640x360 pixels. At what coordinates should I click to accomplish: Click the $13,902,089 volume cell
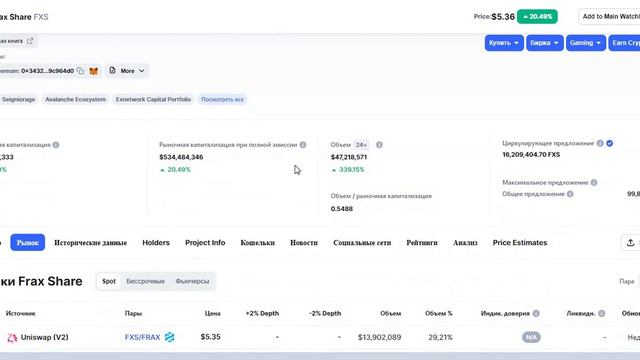pyautogui.click(x=380, y=338)
